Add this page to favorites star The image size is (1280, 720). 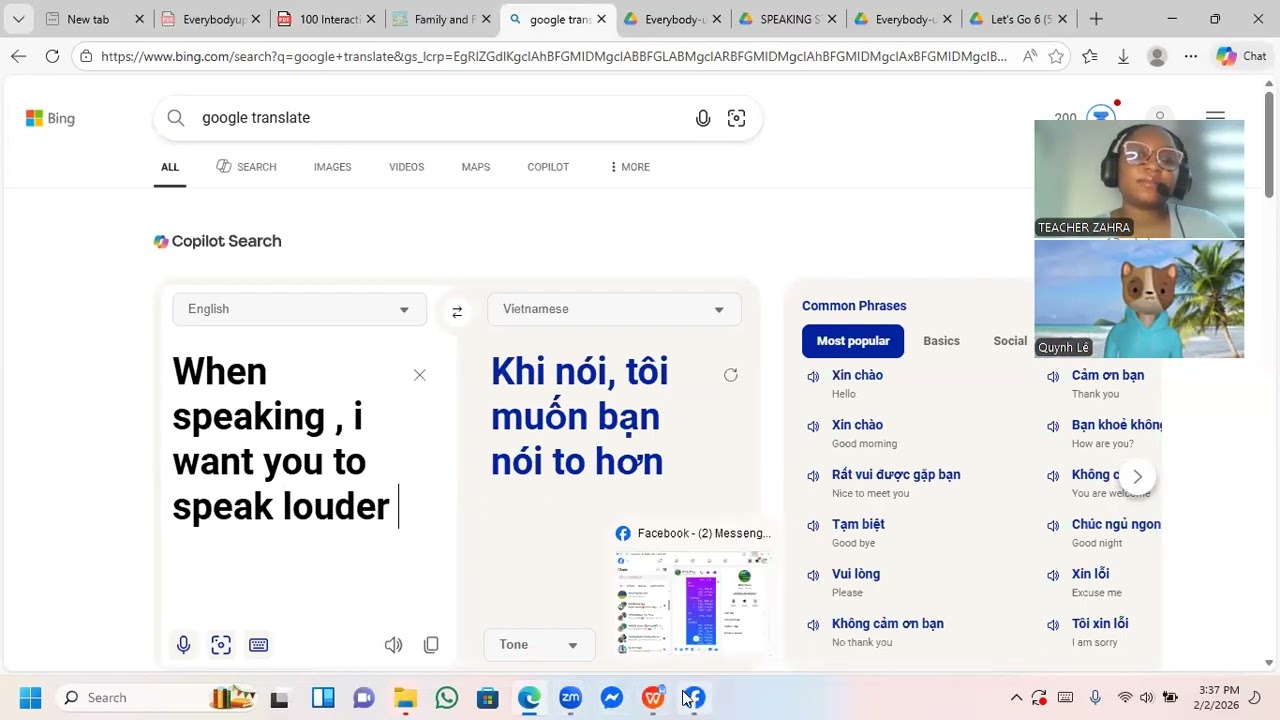click(x=1056, y=57)
